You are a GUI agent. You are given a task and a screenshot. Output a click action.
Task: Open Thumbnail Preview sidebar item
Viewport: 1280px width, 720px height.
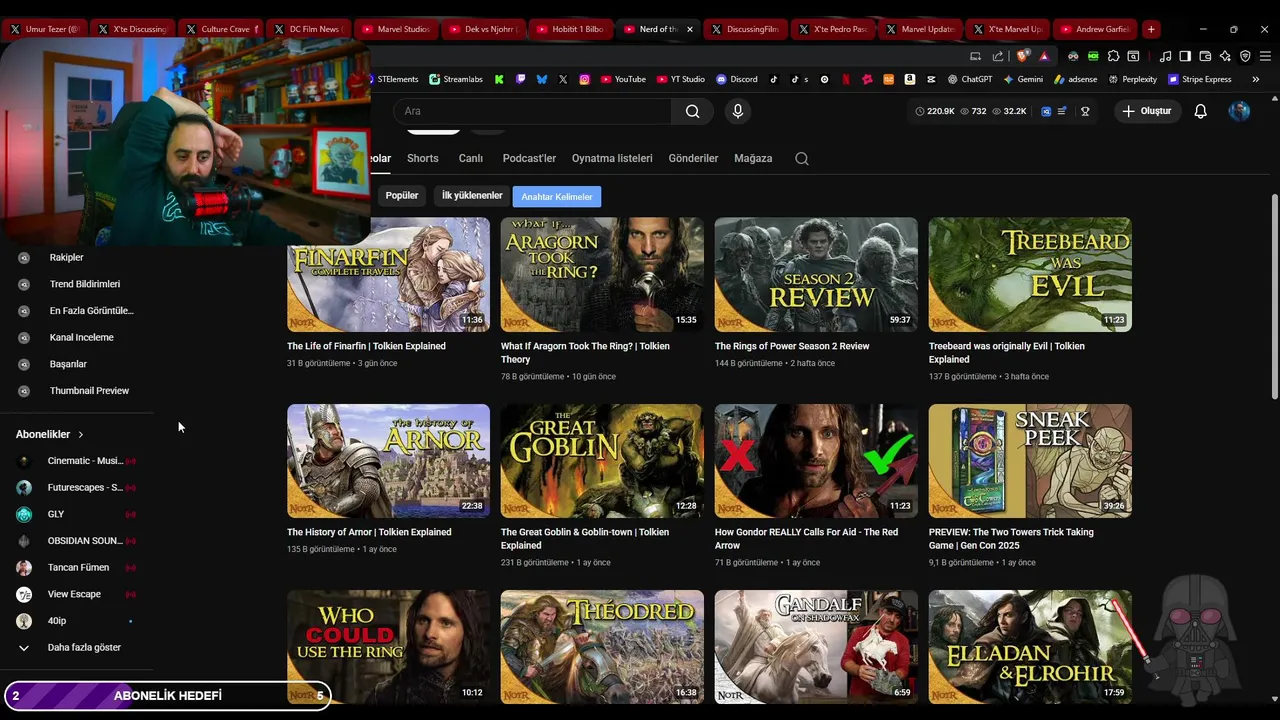pos(89,390)
